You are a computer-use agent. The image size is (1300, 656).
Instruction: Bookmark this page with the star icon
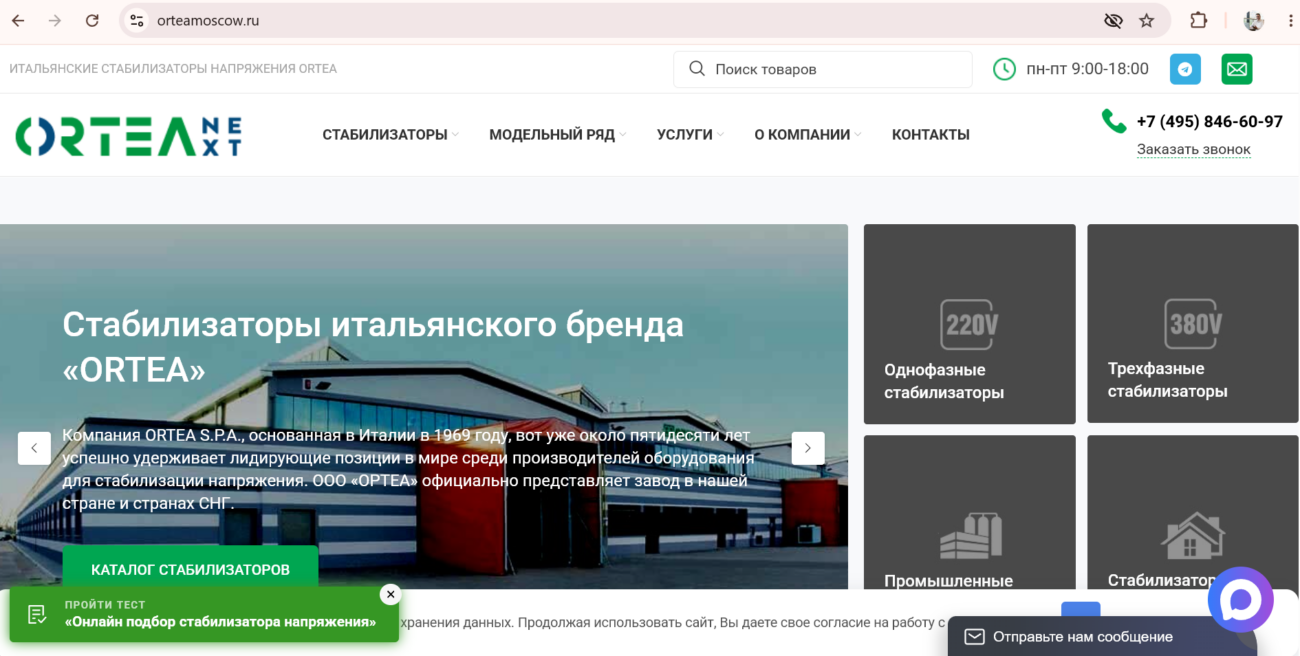point(1147,20)
